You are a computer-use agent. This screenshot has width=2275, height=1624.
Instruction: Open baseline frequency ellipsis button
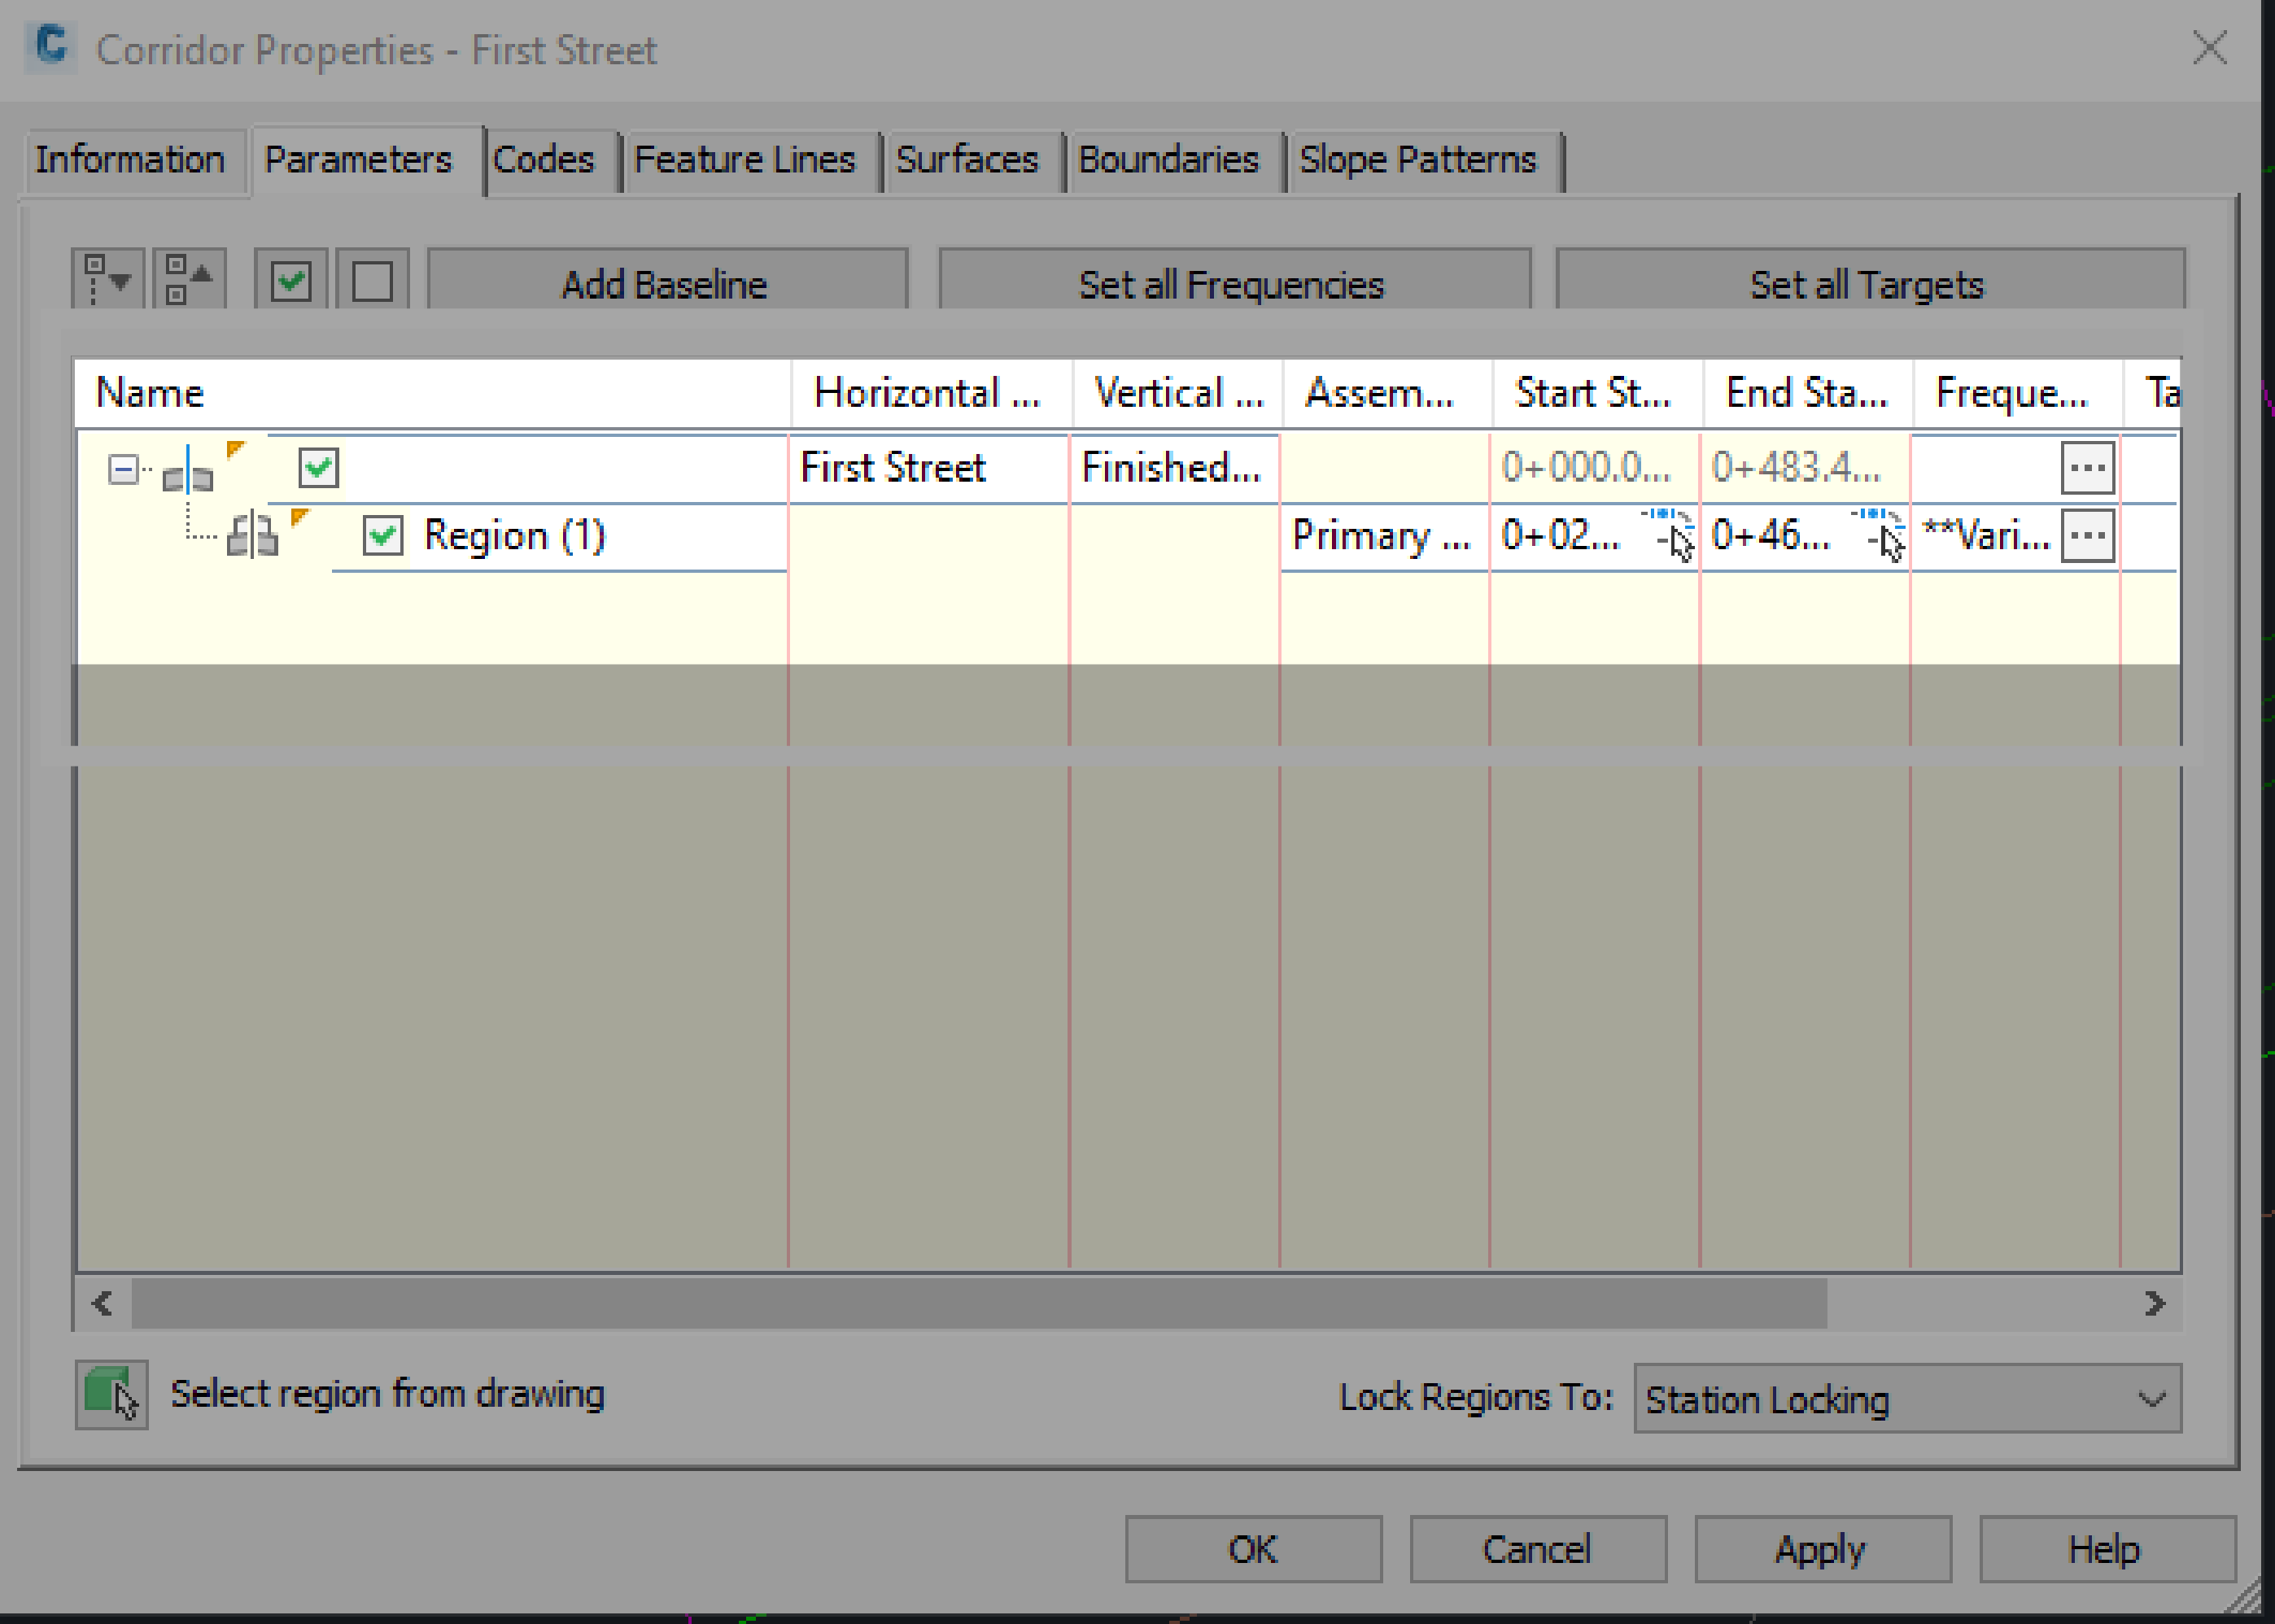[2087, 468]
